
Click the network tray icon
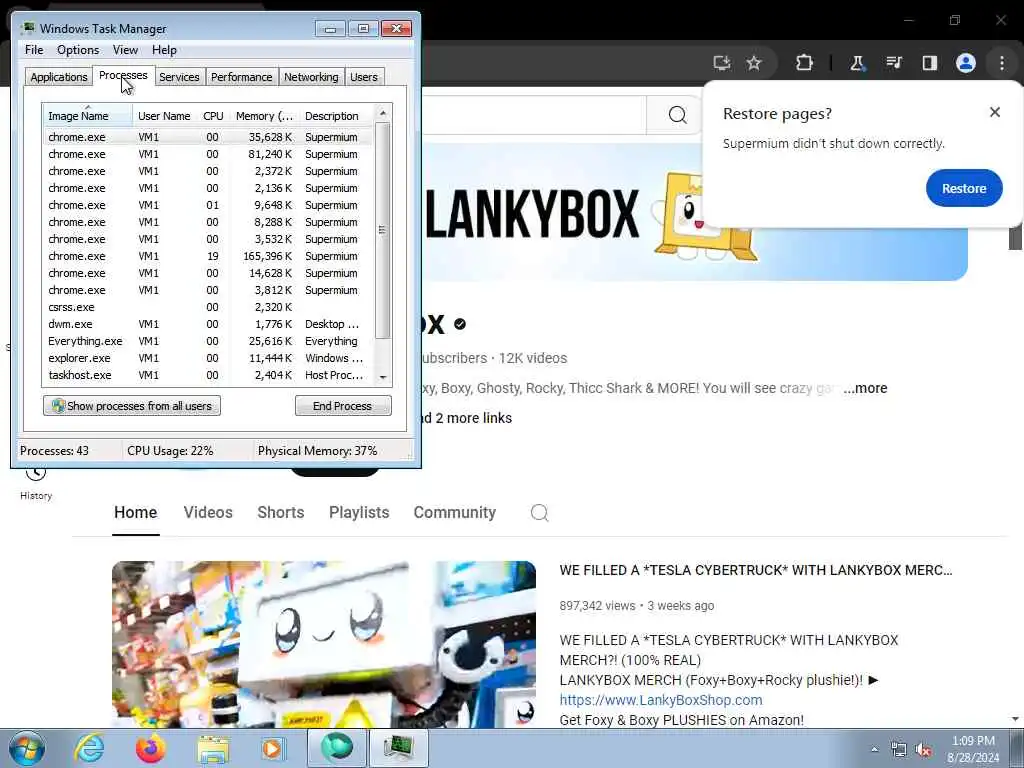coord(899,749)
